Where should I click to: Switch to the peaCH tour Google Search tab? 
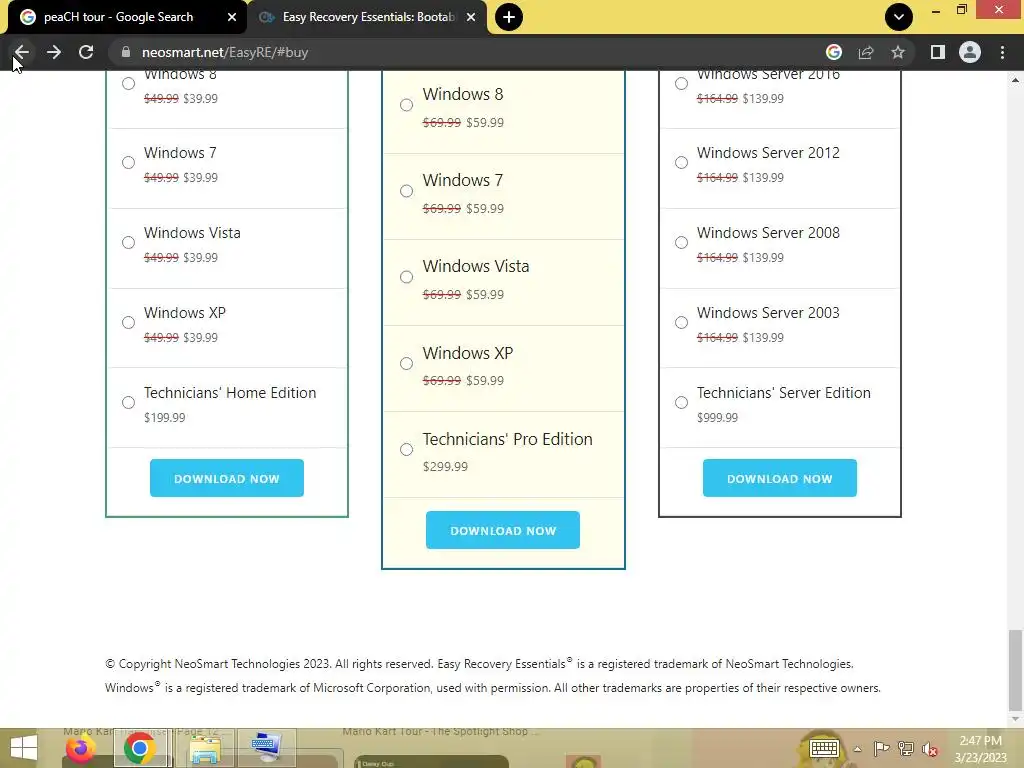(118, 17)
